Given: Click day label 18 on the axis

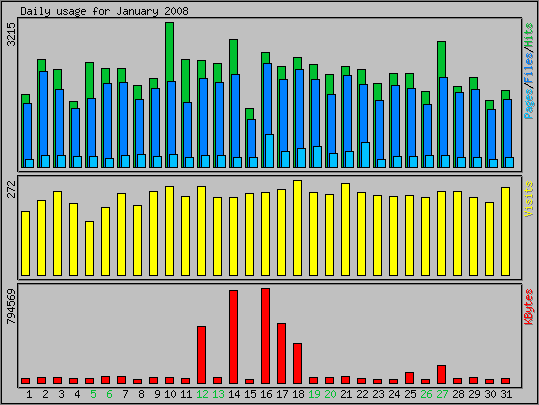Looking at the screenshot, I should 298,394.
